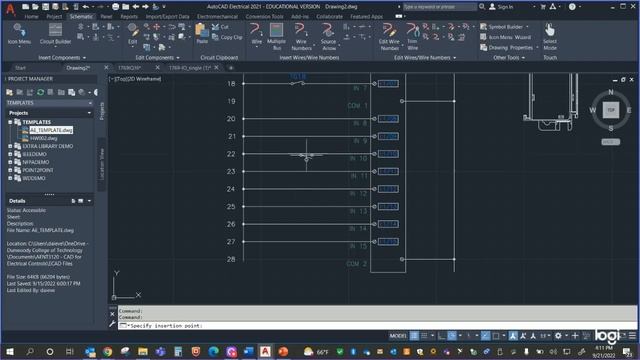This screenshot has height=360, width=640.
Task: Launch the Circuit Builder tool
Action: tap(55, 34)
